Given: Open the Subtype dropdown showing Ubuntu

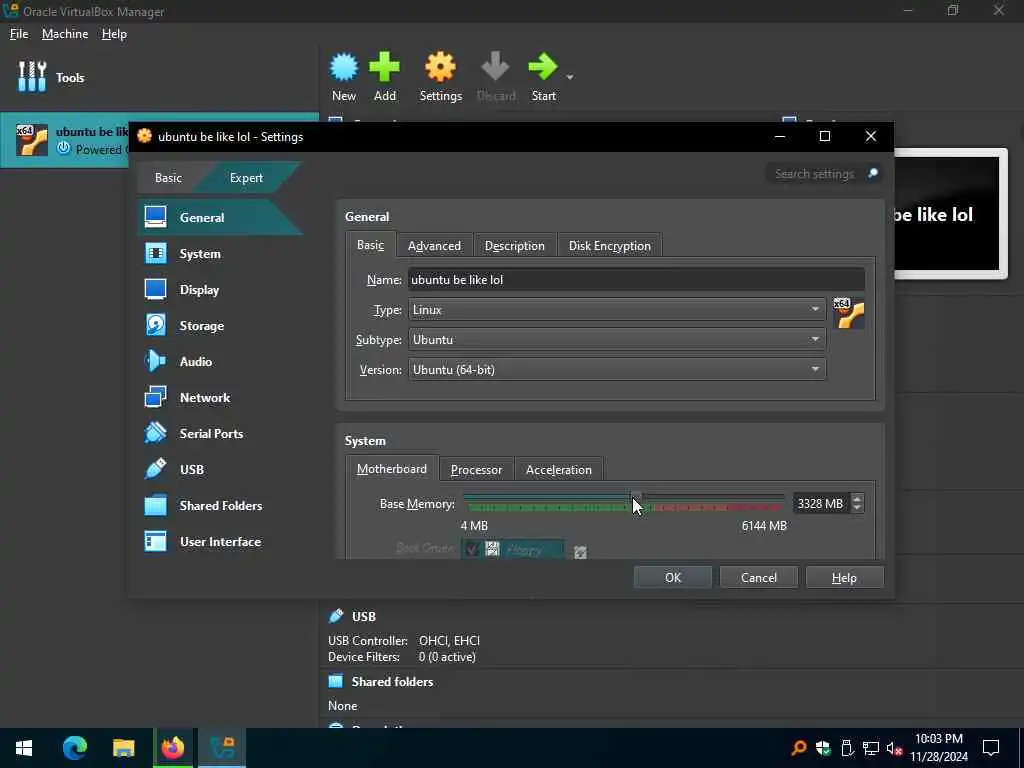Looking at the screenshot, I should pyautogui.click(x=616, y=340).
